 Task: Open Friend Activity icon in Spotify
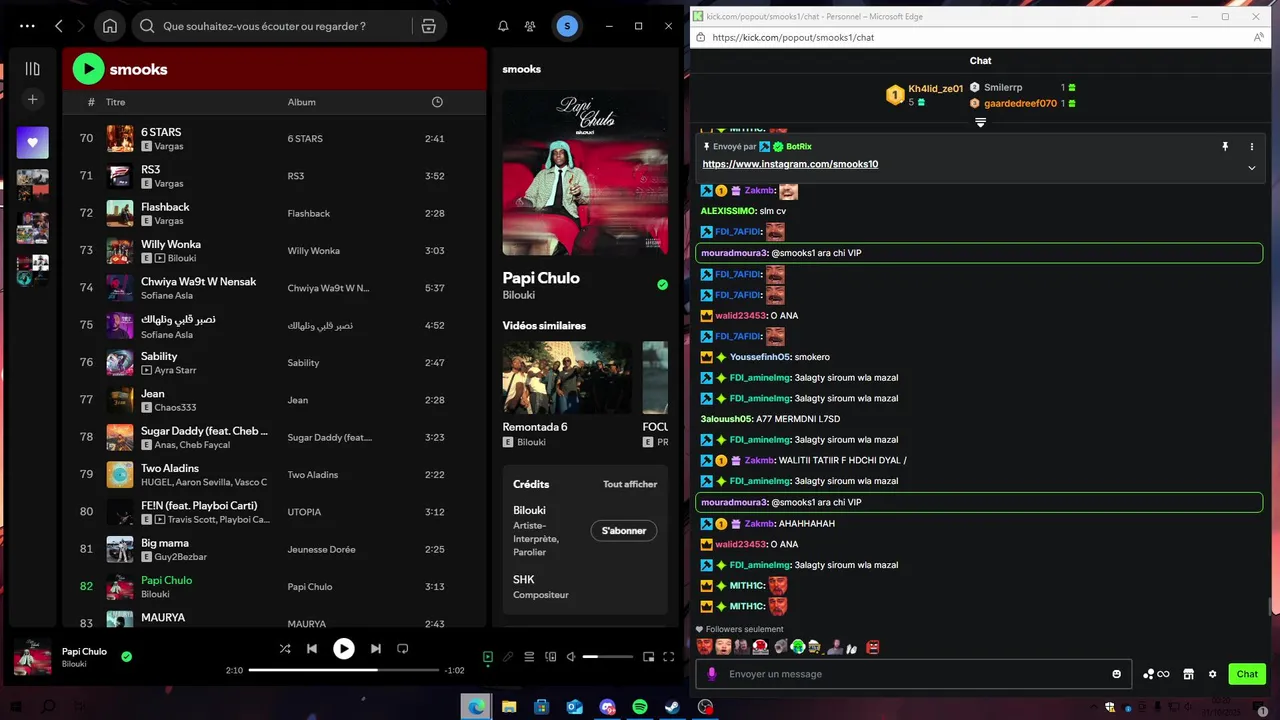click(x=530, y=26)
